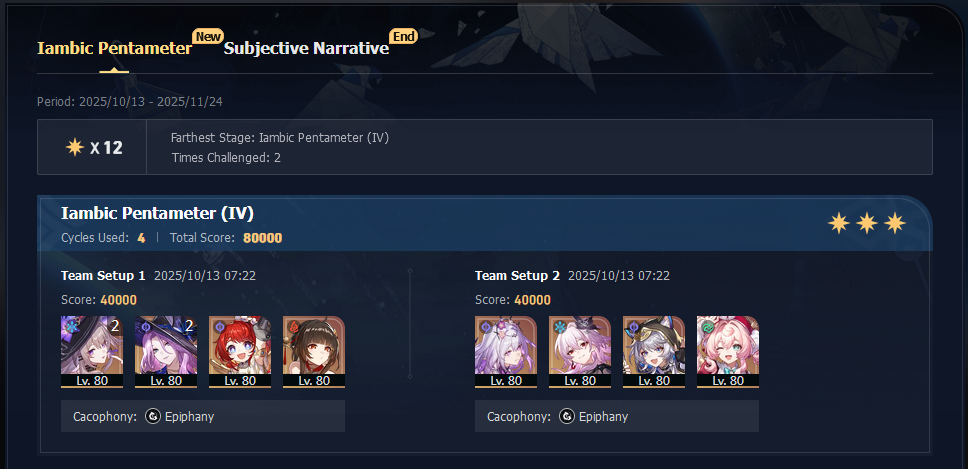The width and height of the screenshot is (968, 469).
Task: Click the red-haired character portrait
Action: click(x=240, y=352)
